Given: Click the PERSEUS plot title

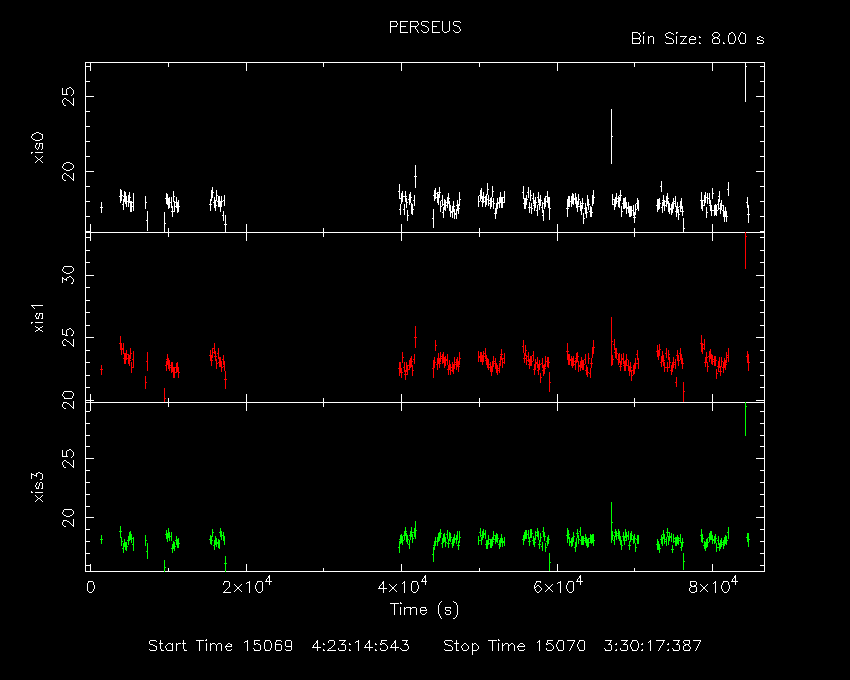Looking at the screenshot, I should [x=425, y=27].
